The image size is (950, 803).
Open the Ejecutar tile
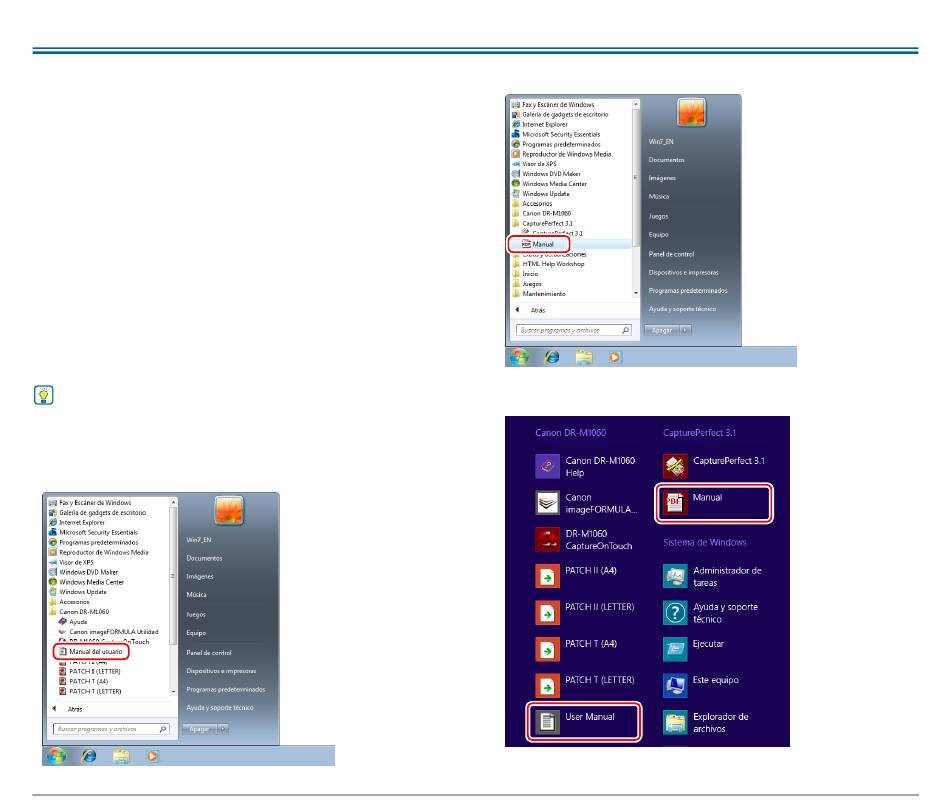point(694,648)
